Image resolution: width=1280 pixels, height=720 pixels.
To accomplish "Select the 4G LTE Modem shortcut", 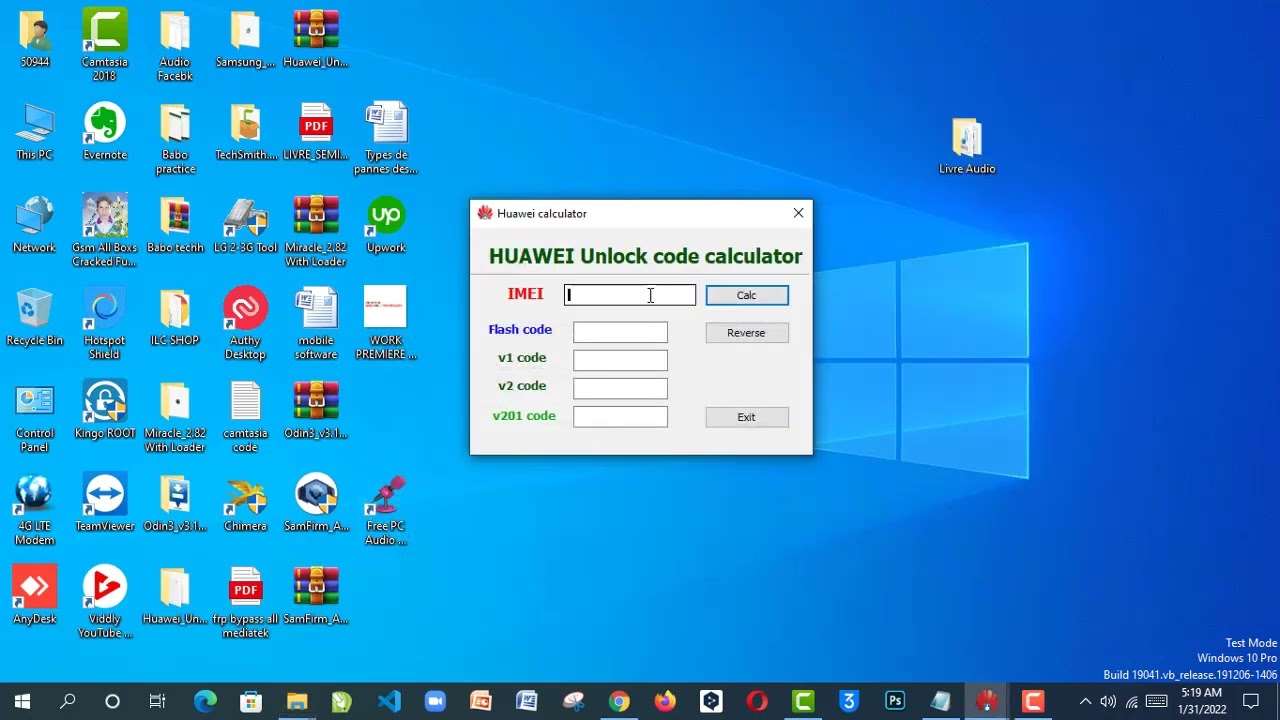I will (35, 510).
